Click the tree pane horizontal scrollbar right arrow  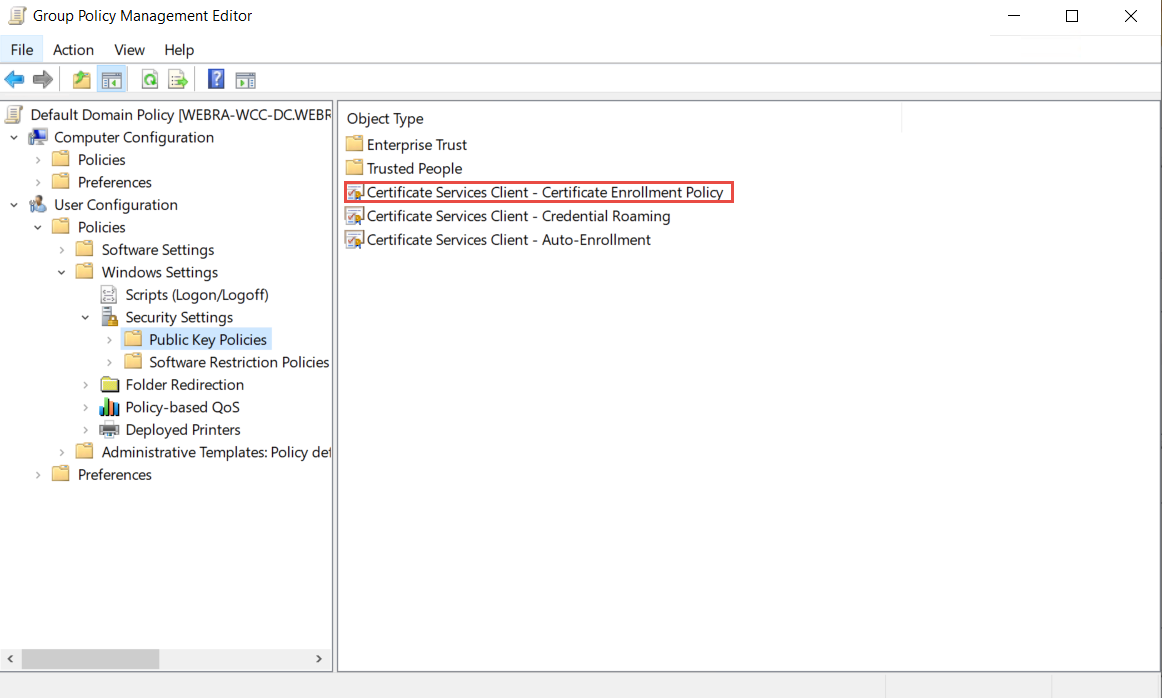point(319,659)
